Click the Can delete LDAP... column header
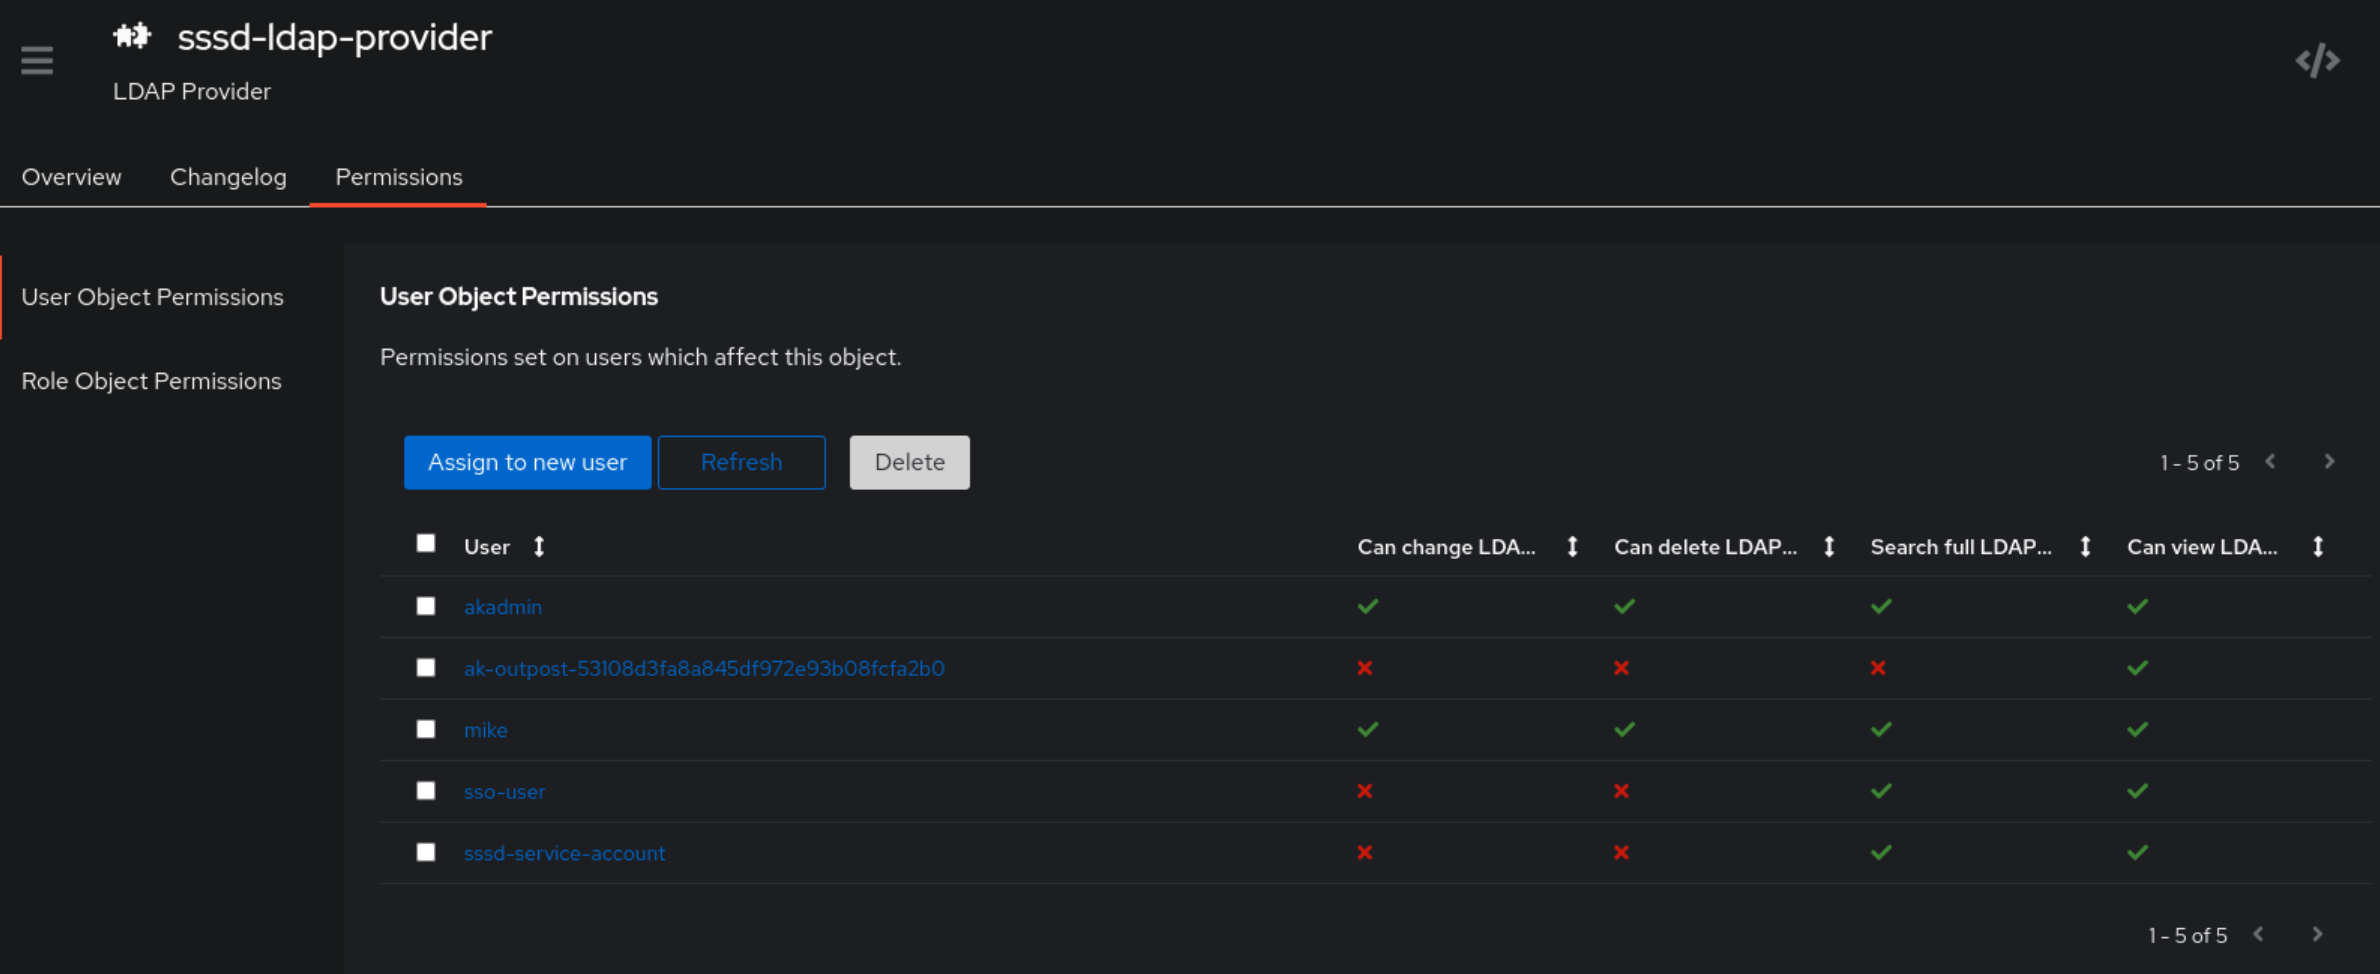This screenshot has height=974, width=2380. tap(1705, 547)
